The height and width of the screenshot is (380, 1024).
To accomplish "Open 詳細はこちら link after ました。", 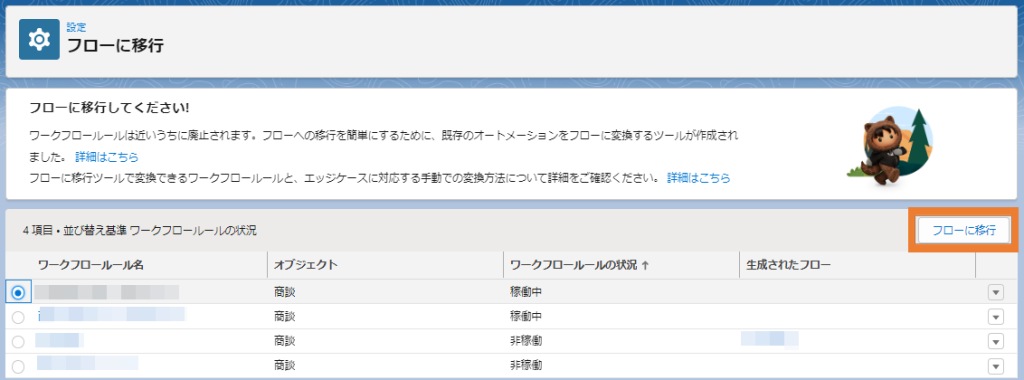I will [x=106, y=157].
